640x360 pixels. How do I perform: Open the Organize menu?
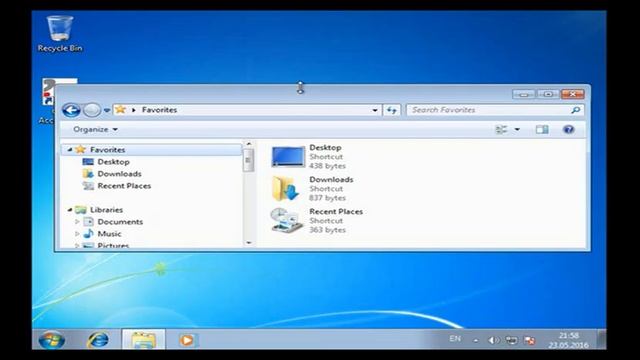tap(96, 129)
